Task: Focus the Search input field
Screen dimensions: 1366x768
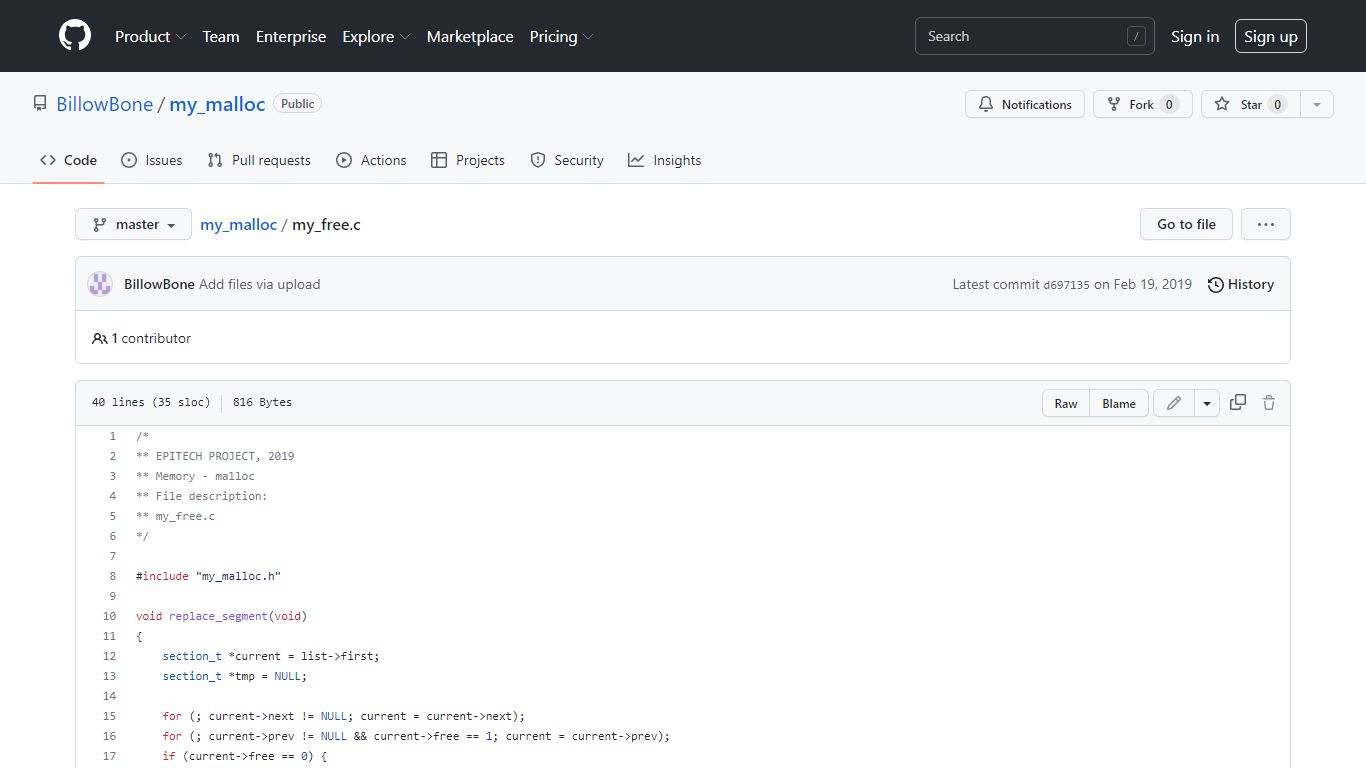Action: point(1035,36)
